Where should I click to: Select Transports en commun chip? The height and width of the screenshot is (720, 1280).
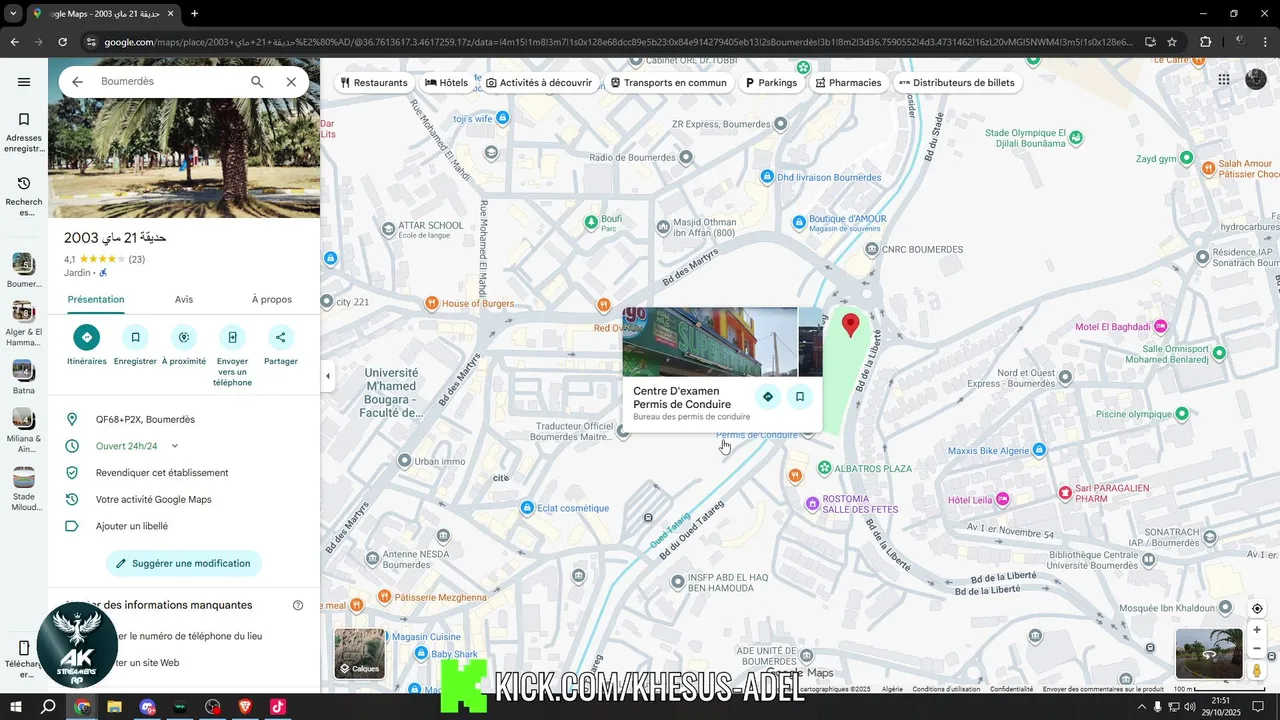coord(669,83)
